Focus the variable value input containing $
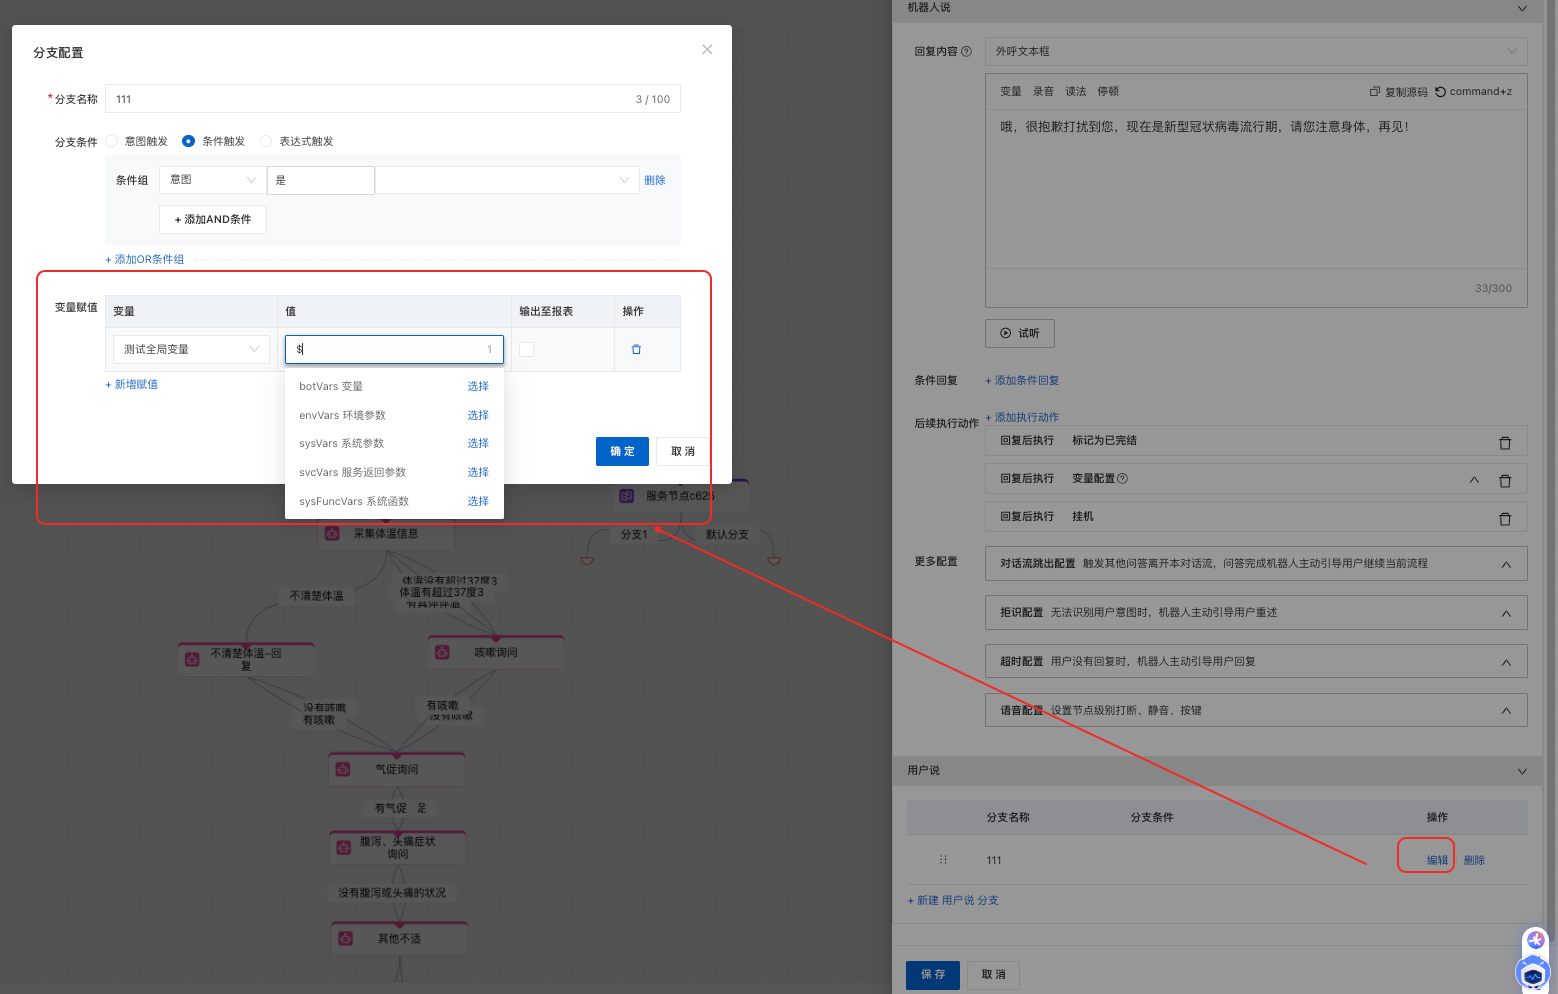 pos(394,350)
